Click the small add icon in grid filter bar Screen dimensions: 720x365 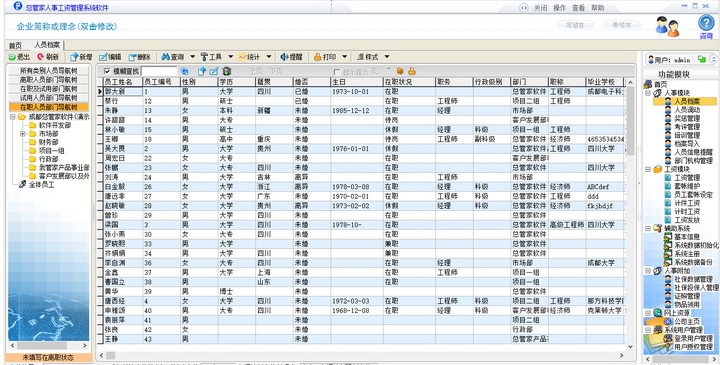click(x=202, y=71)
